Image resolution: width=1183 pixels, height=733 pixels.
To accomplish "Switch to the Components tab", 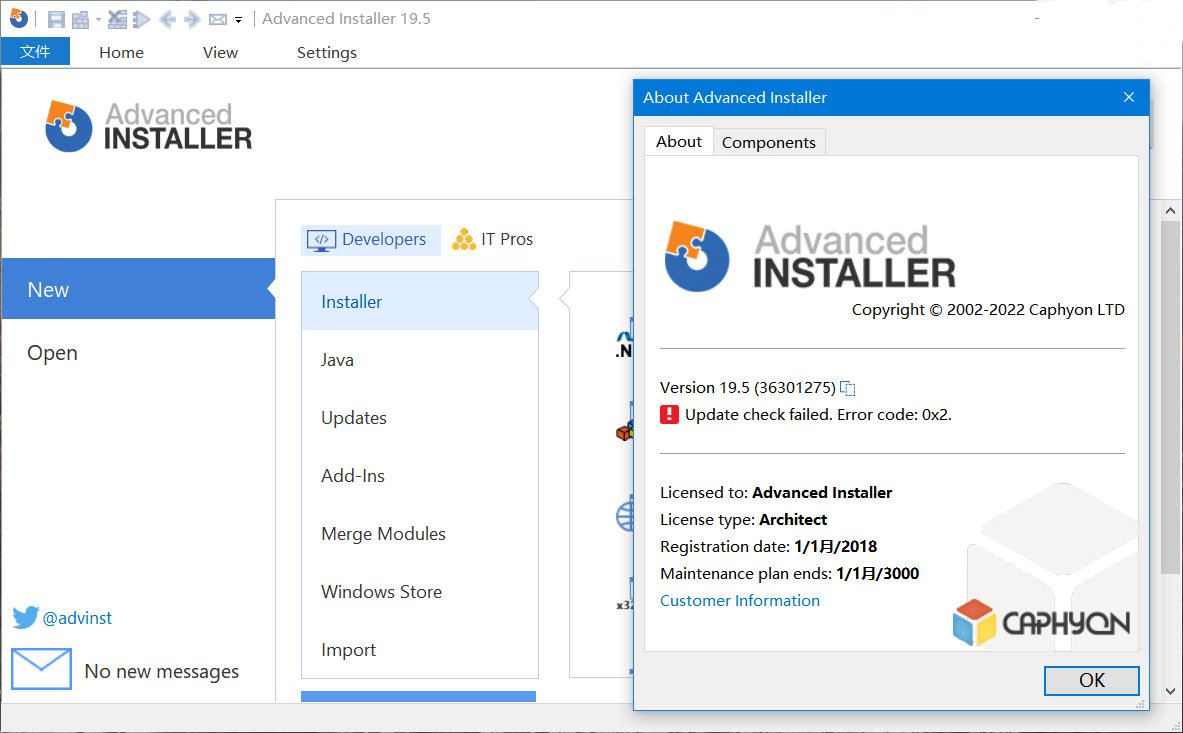I will (769, 142).
